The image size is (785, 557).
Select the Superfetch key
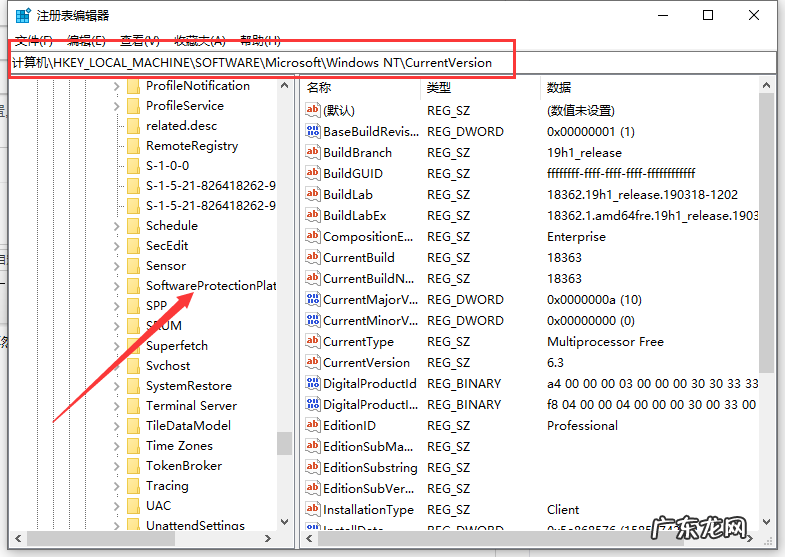click(x=177, y=346)
